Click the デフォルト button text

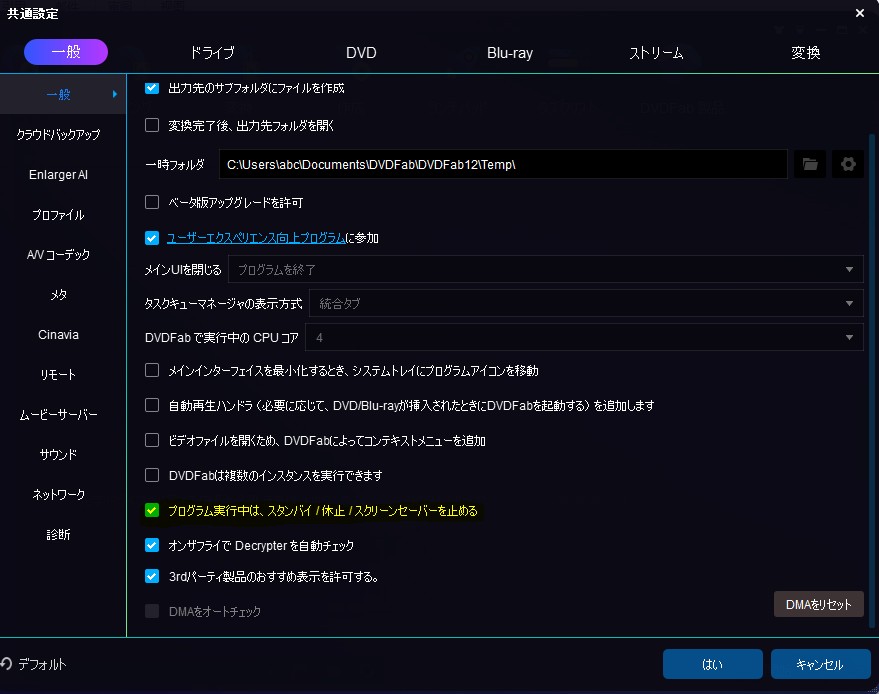[43, 664]
